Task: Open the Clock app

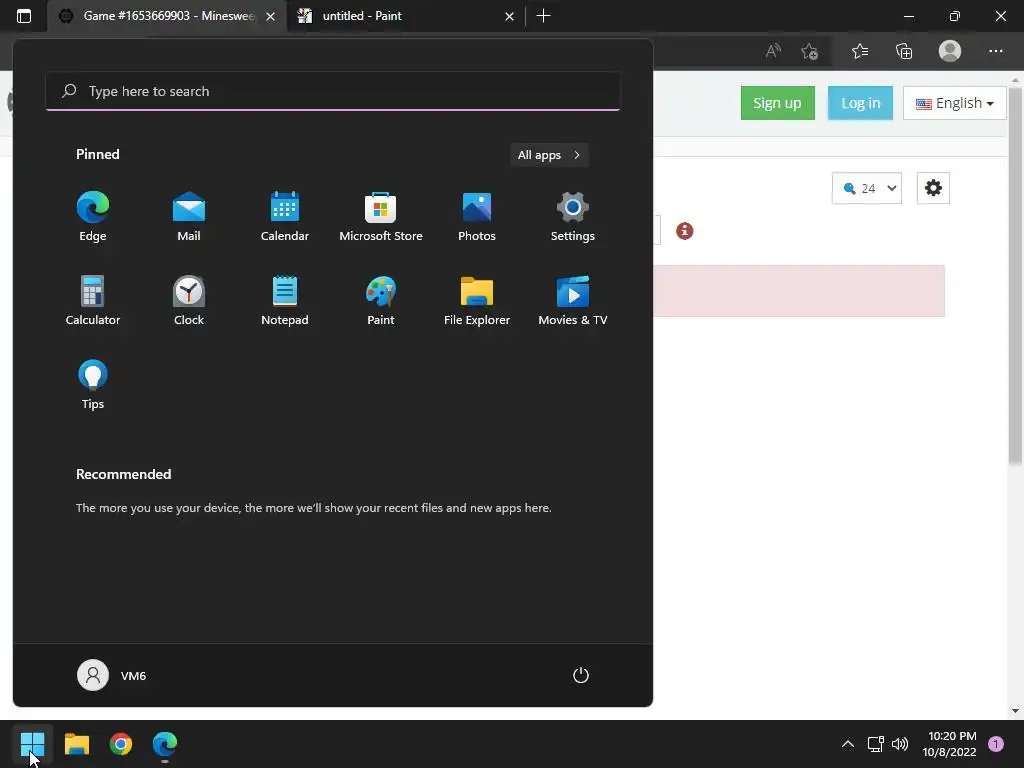Action: tap(189, 300)
